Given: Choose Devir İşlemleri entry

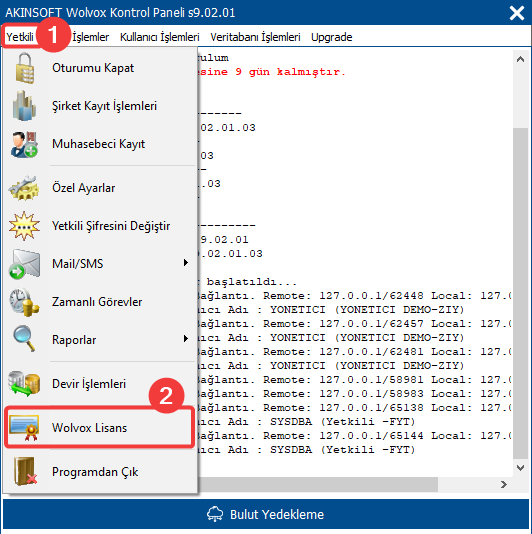Looking at the screenshot, I should tap(100, 384).
